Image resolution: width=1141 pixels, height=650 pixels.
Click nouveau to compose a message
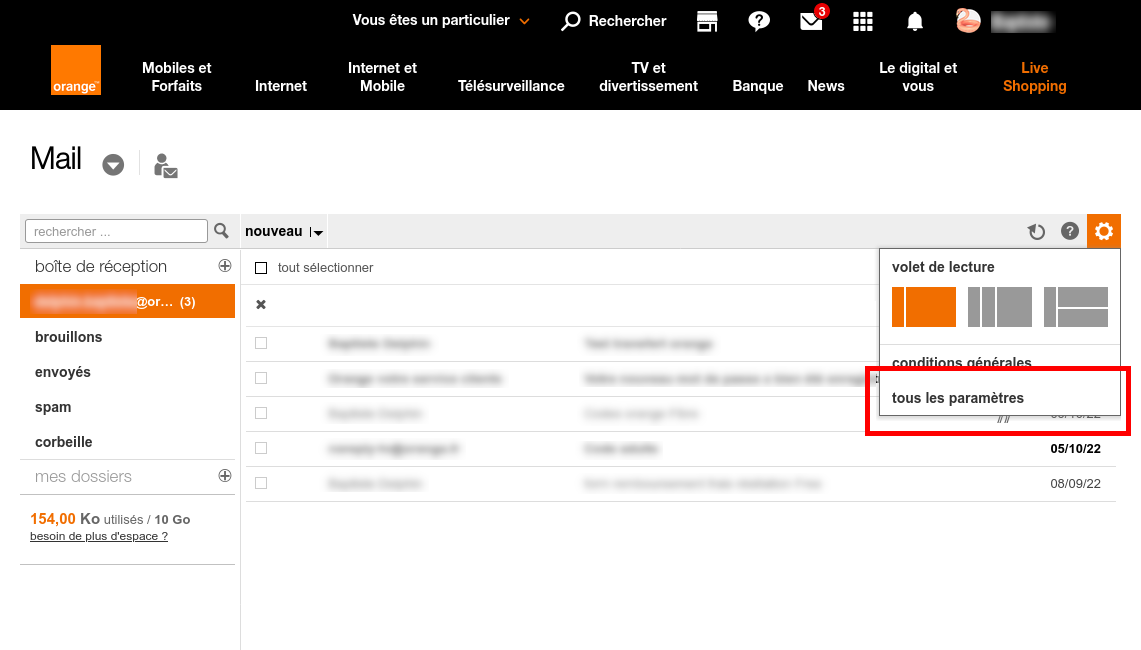274,231
